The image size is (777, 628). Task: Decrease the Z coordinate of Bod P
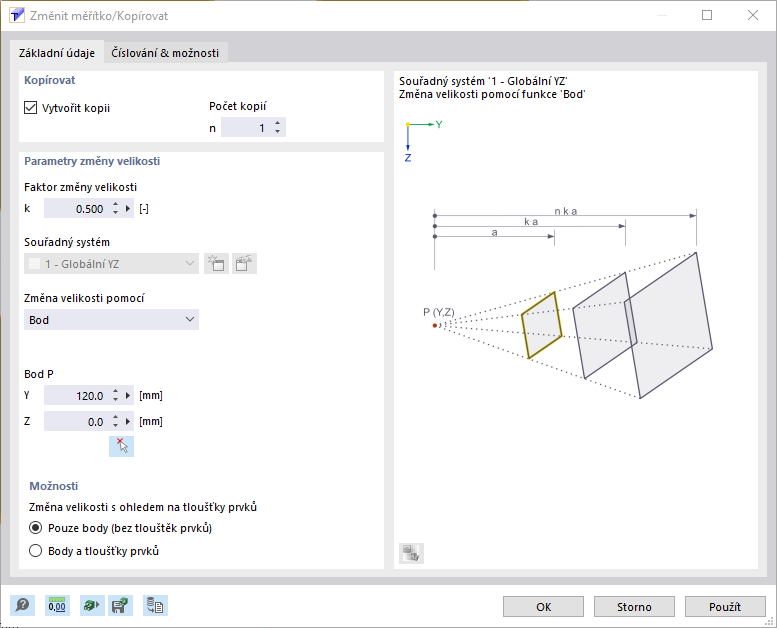coord(115,425)
